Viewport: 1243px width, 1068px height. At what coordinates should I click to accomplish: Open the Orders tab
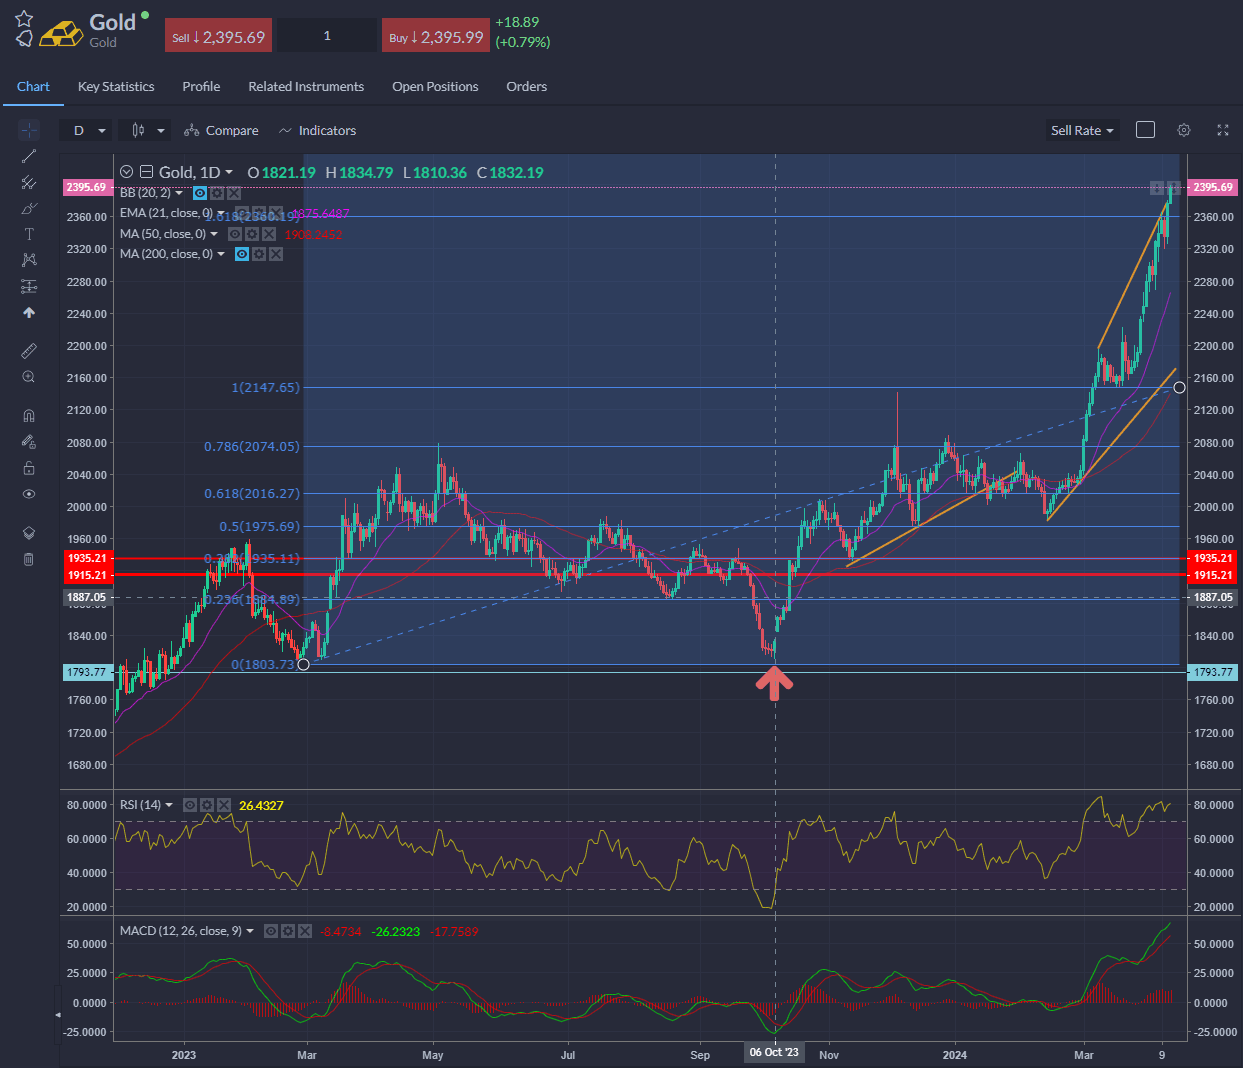526,86
